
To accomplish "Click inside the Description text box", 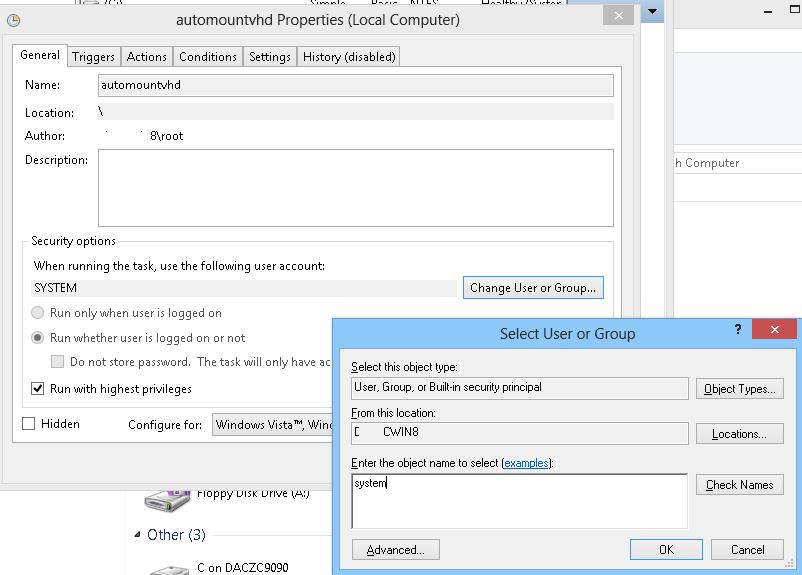I will (355, 188).
